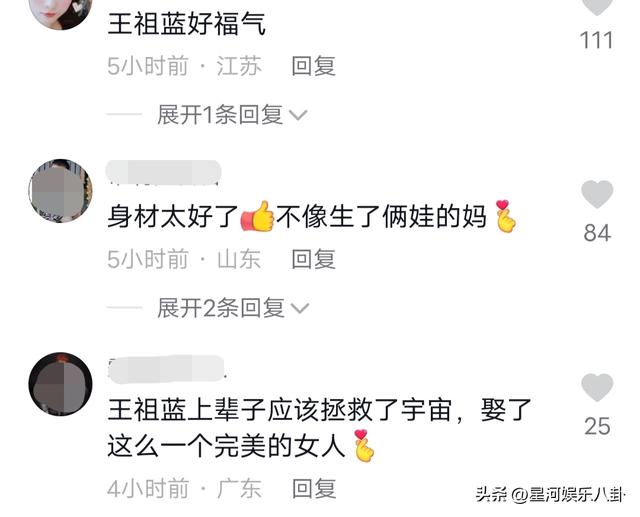Open blurred username above 王祖蓝上辈子 comment
640x517 pixels.
click(166, 369)
